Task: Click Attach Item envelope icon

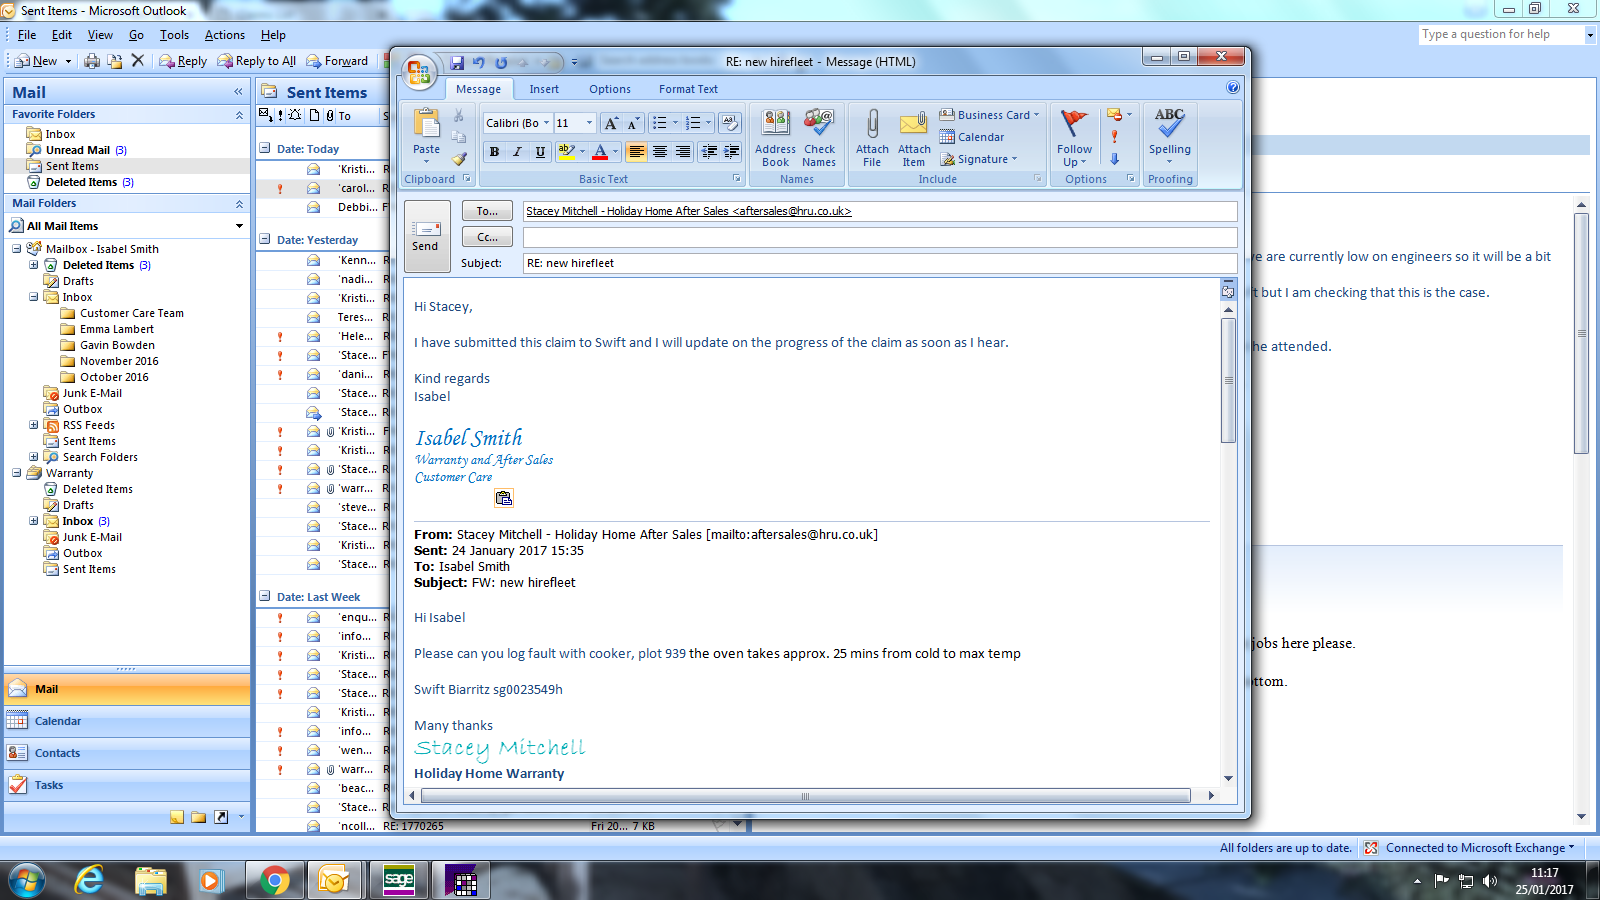Action: (x=914, y=139)
